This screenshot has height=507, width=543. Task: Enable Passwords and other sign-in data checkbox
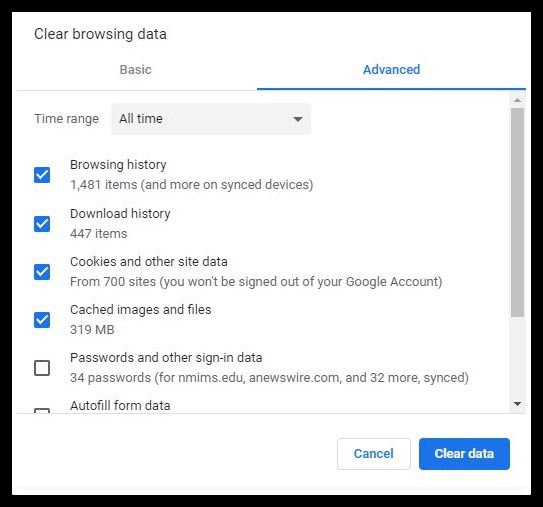tap(42, 368)
